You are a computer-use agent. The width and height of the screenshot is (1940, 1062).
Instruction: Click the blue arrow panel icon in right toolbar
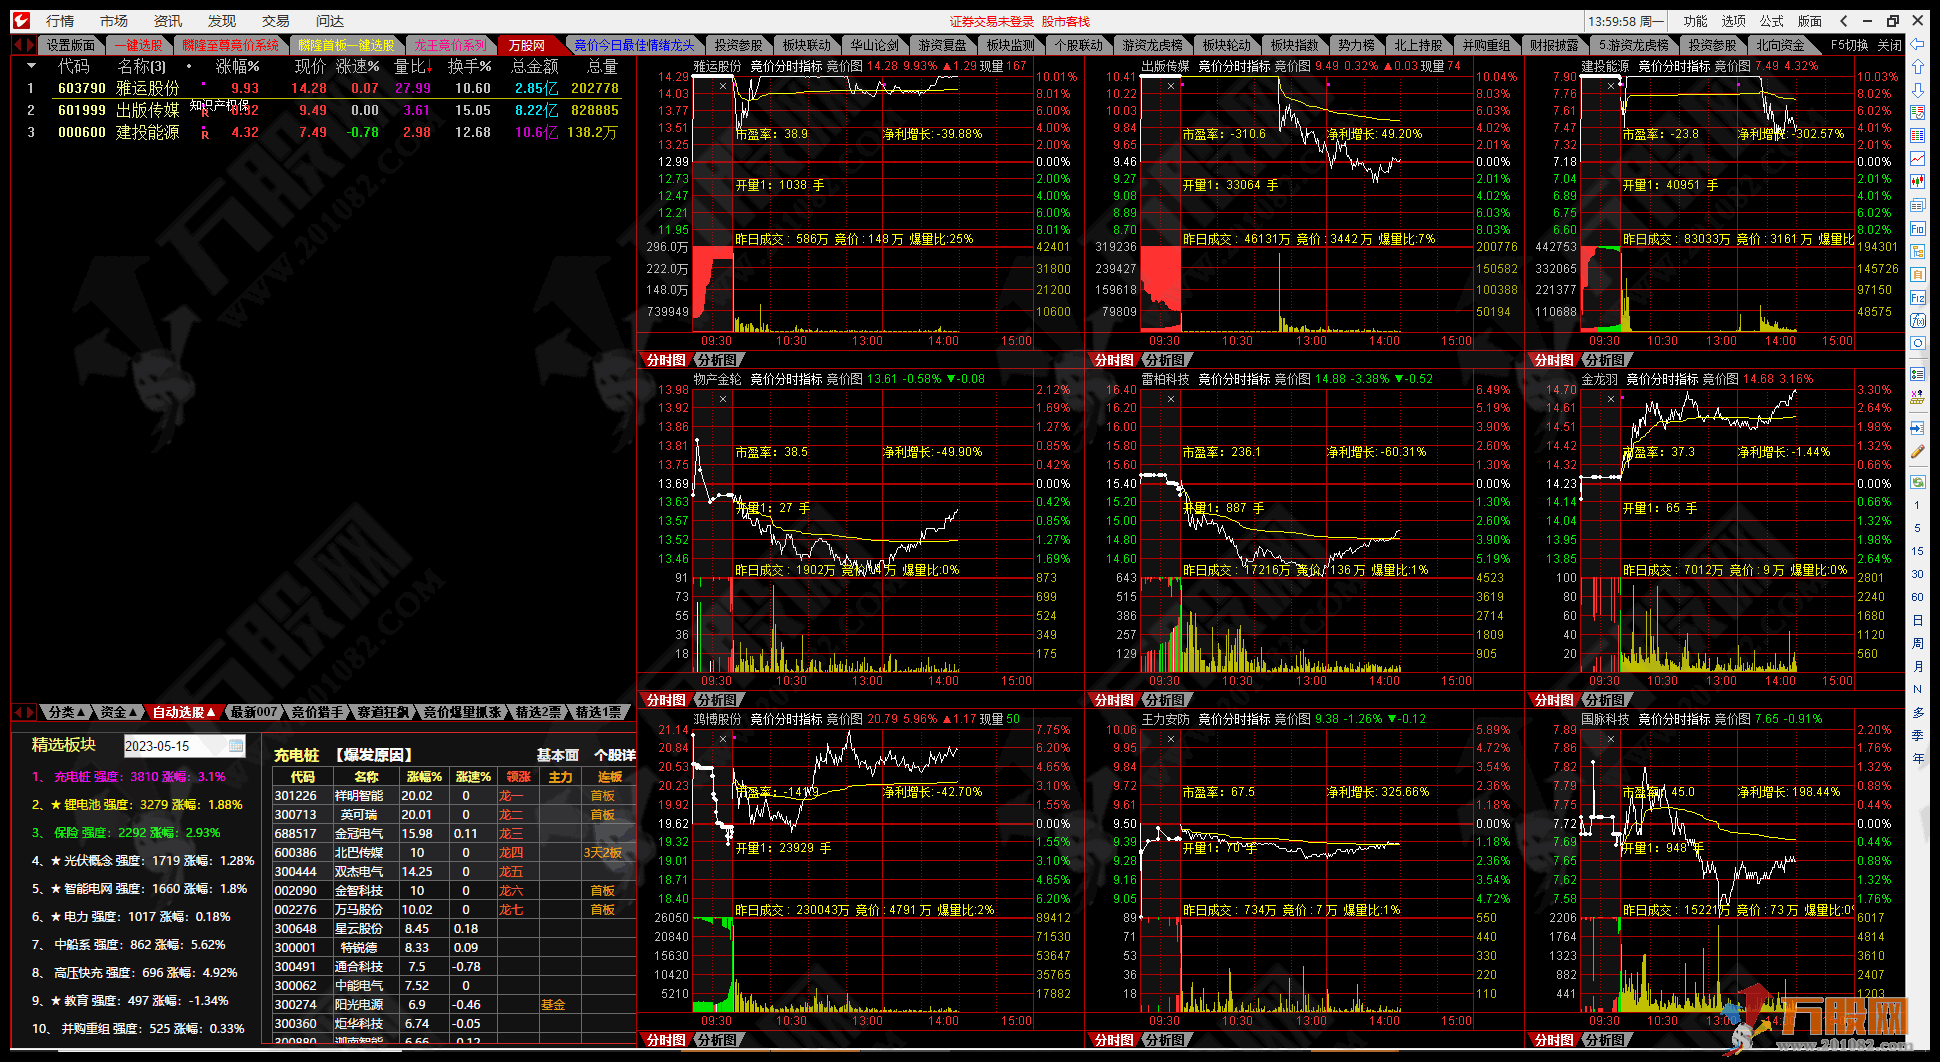coord(1917,428)
